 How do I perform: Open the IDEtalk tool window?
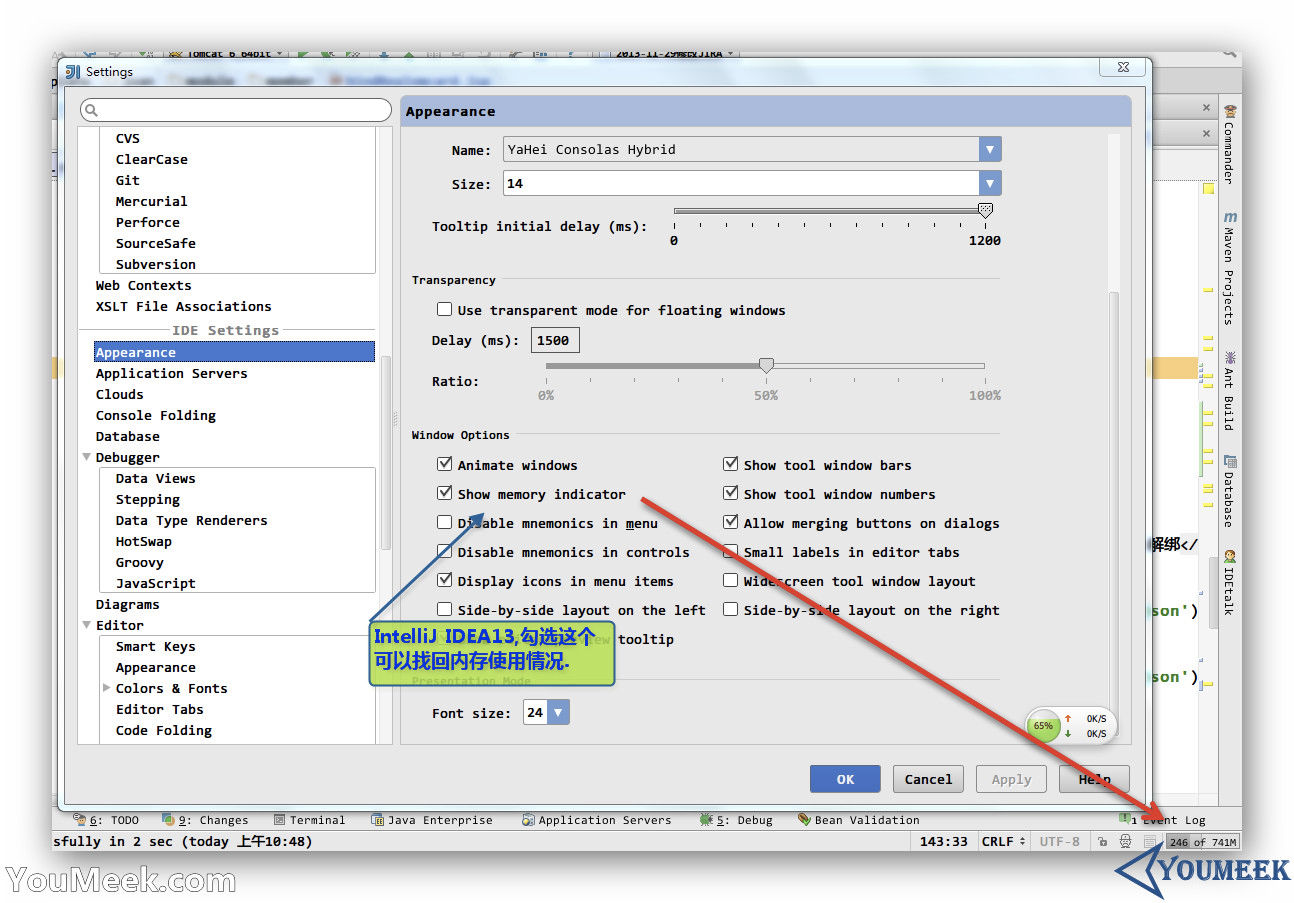pos(1229,582)
